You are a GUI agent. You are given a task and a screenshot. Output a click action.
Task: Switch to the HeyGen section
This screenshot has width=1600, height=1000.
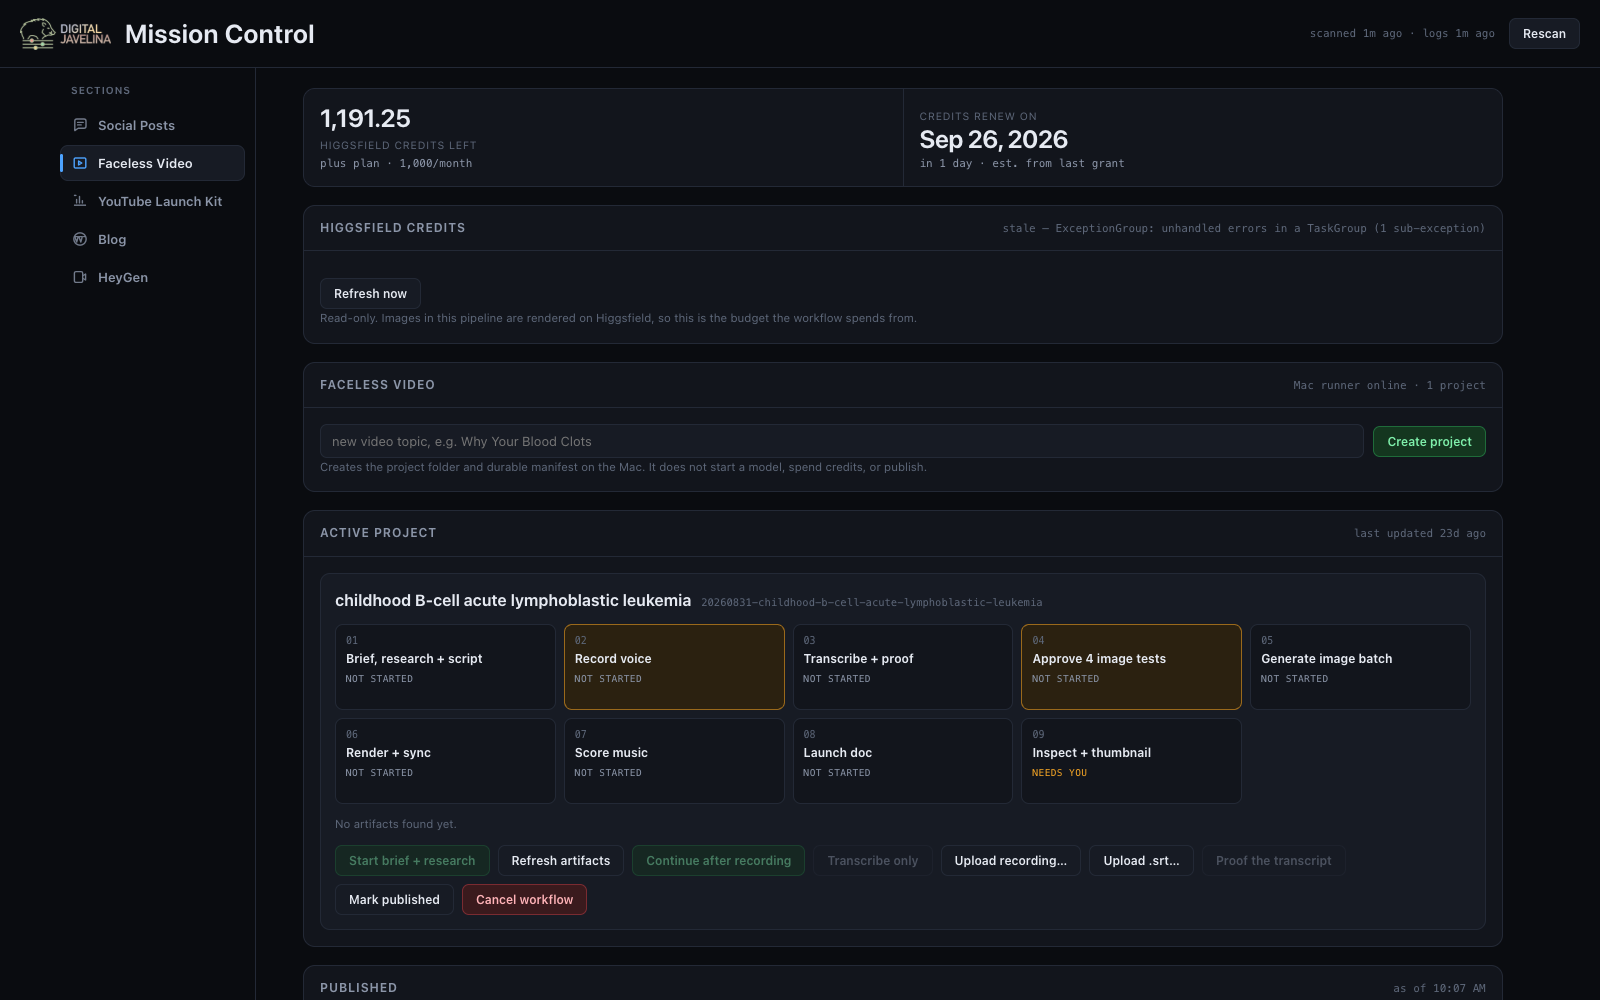point(152,277)
